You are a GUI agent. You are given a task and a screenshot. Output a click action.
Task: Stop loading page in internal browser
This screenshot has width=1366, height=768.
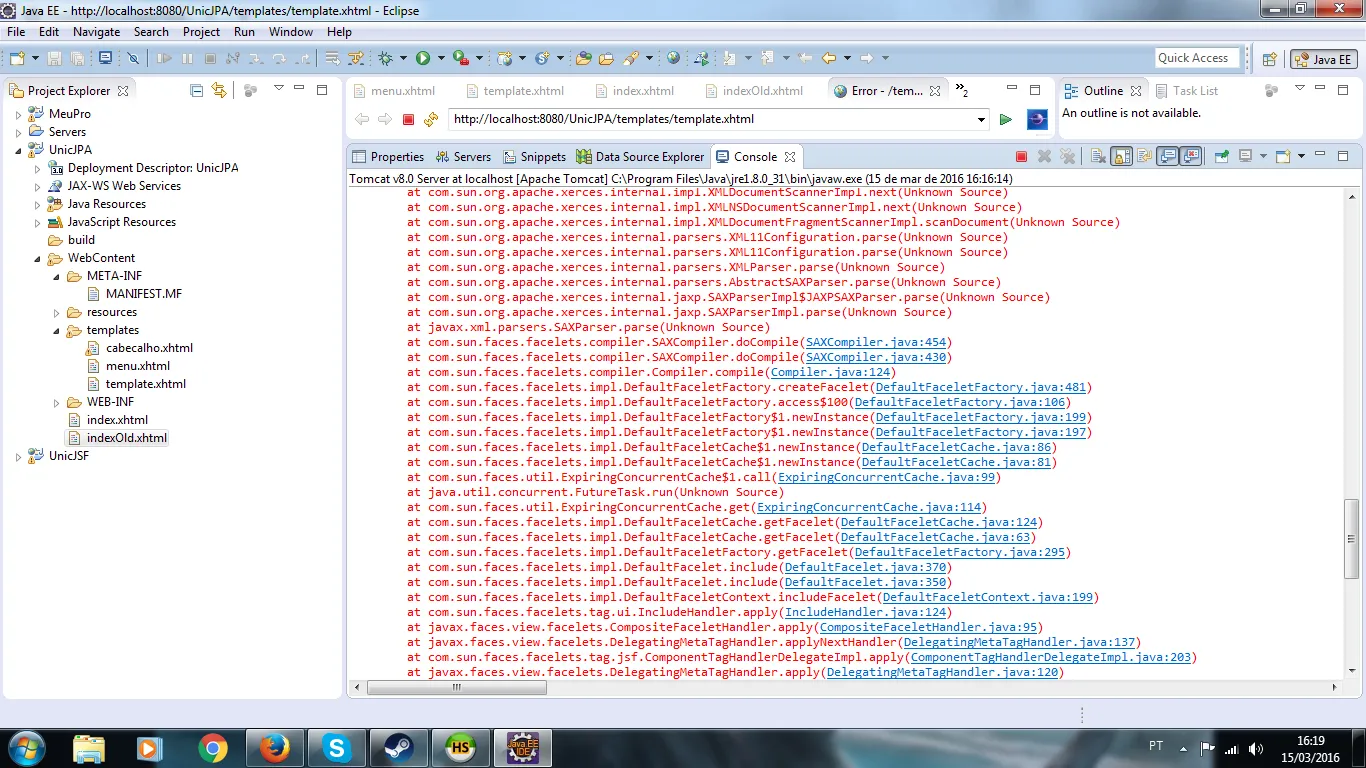pos(408,120)
